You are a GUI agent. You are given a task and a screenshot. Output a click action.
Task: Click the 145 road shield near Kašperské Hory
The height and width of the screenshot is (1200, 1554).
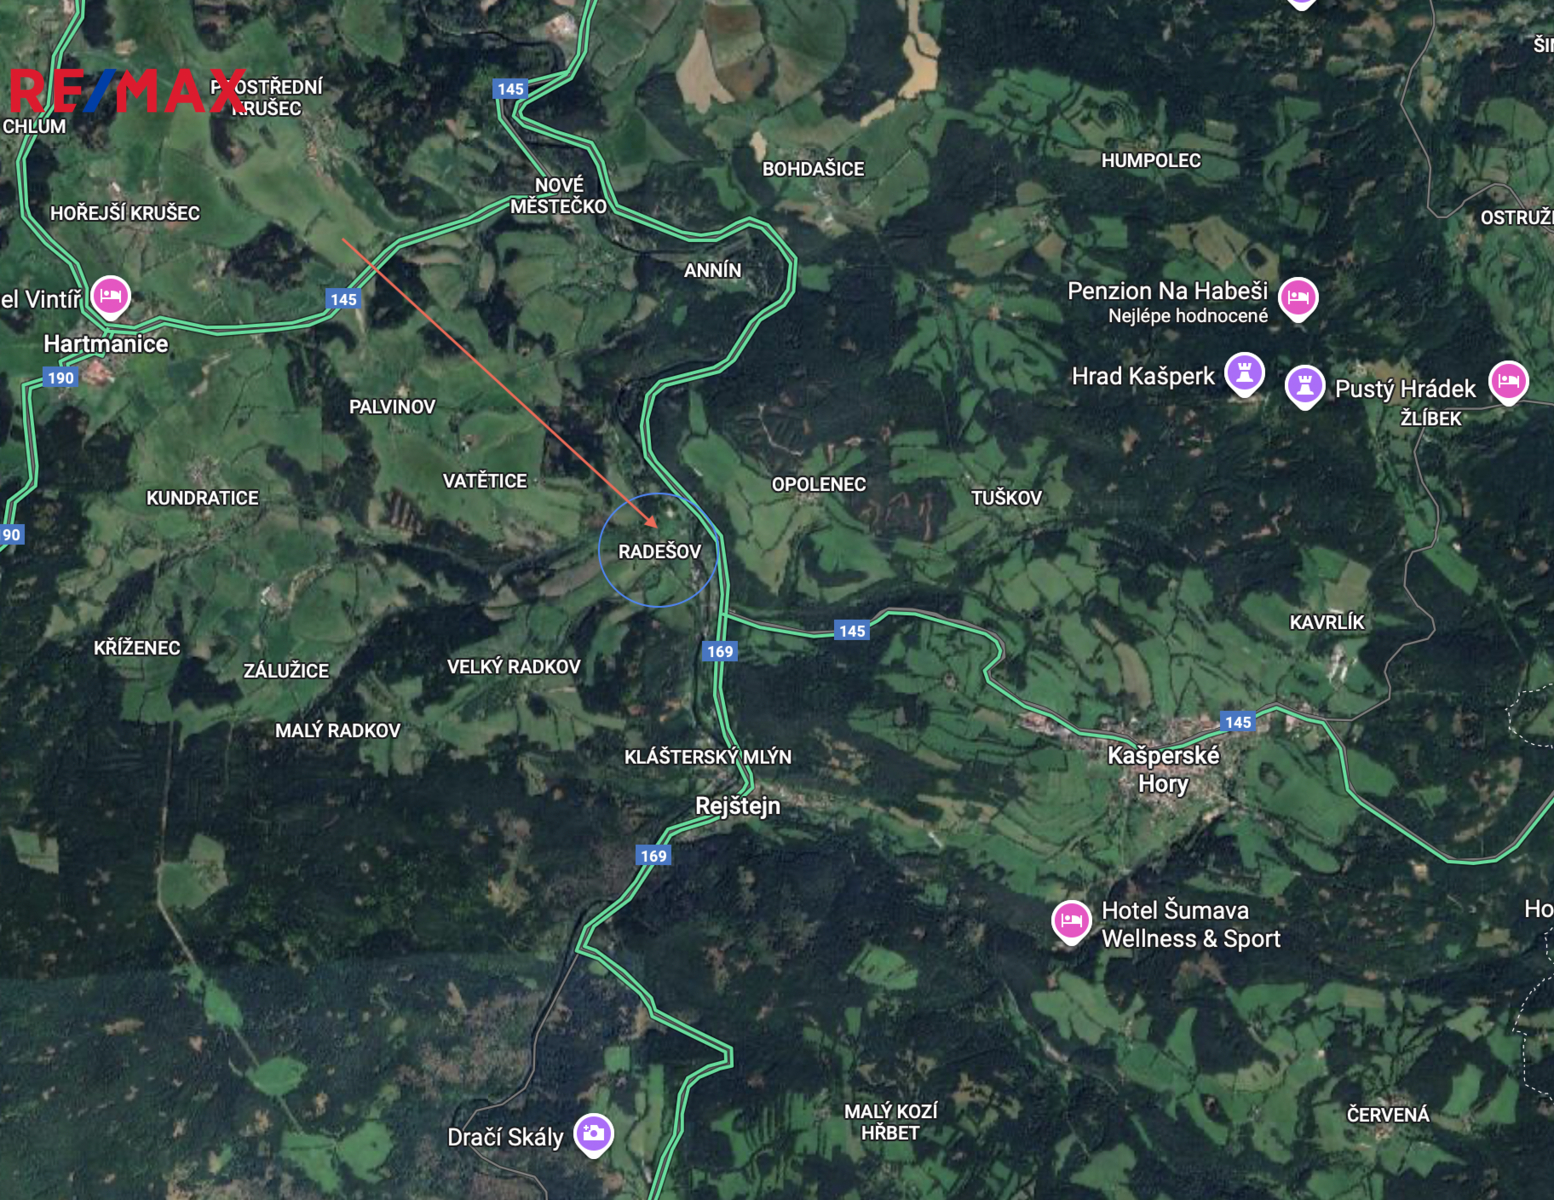1238,722
